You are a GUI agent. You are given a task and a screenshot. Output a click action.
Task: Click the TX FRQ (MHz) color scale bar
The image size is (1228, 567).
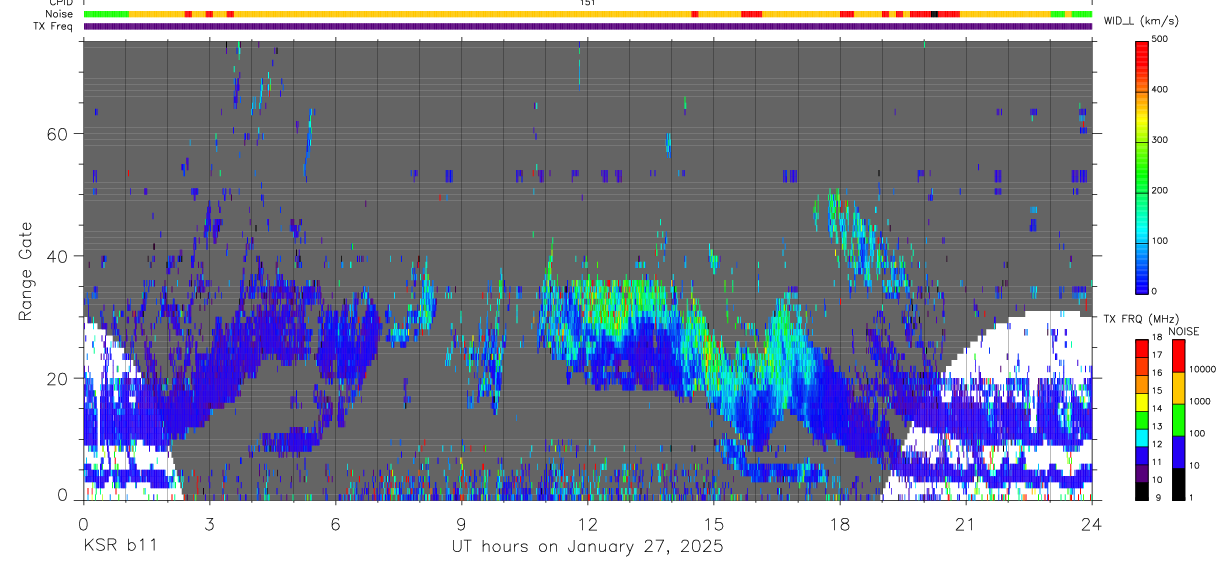(1141, 419)
